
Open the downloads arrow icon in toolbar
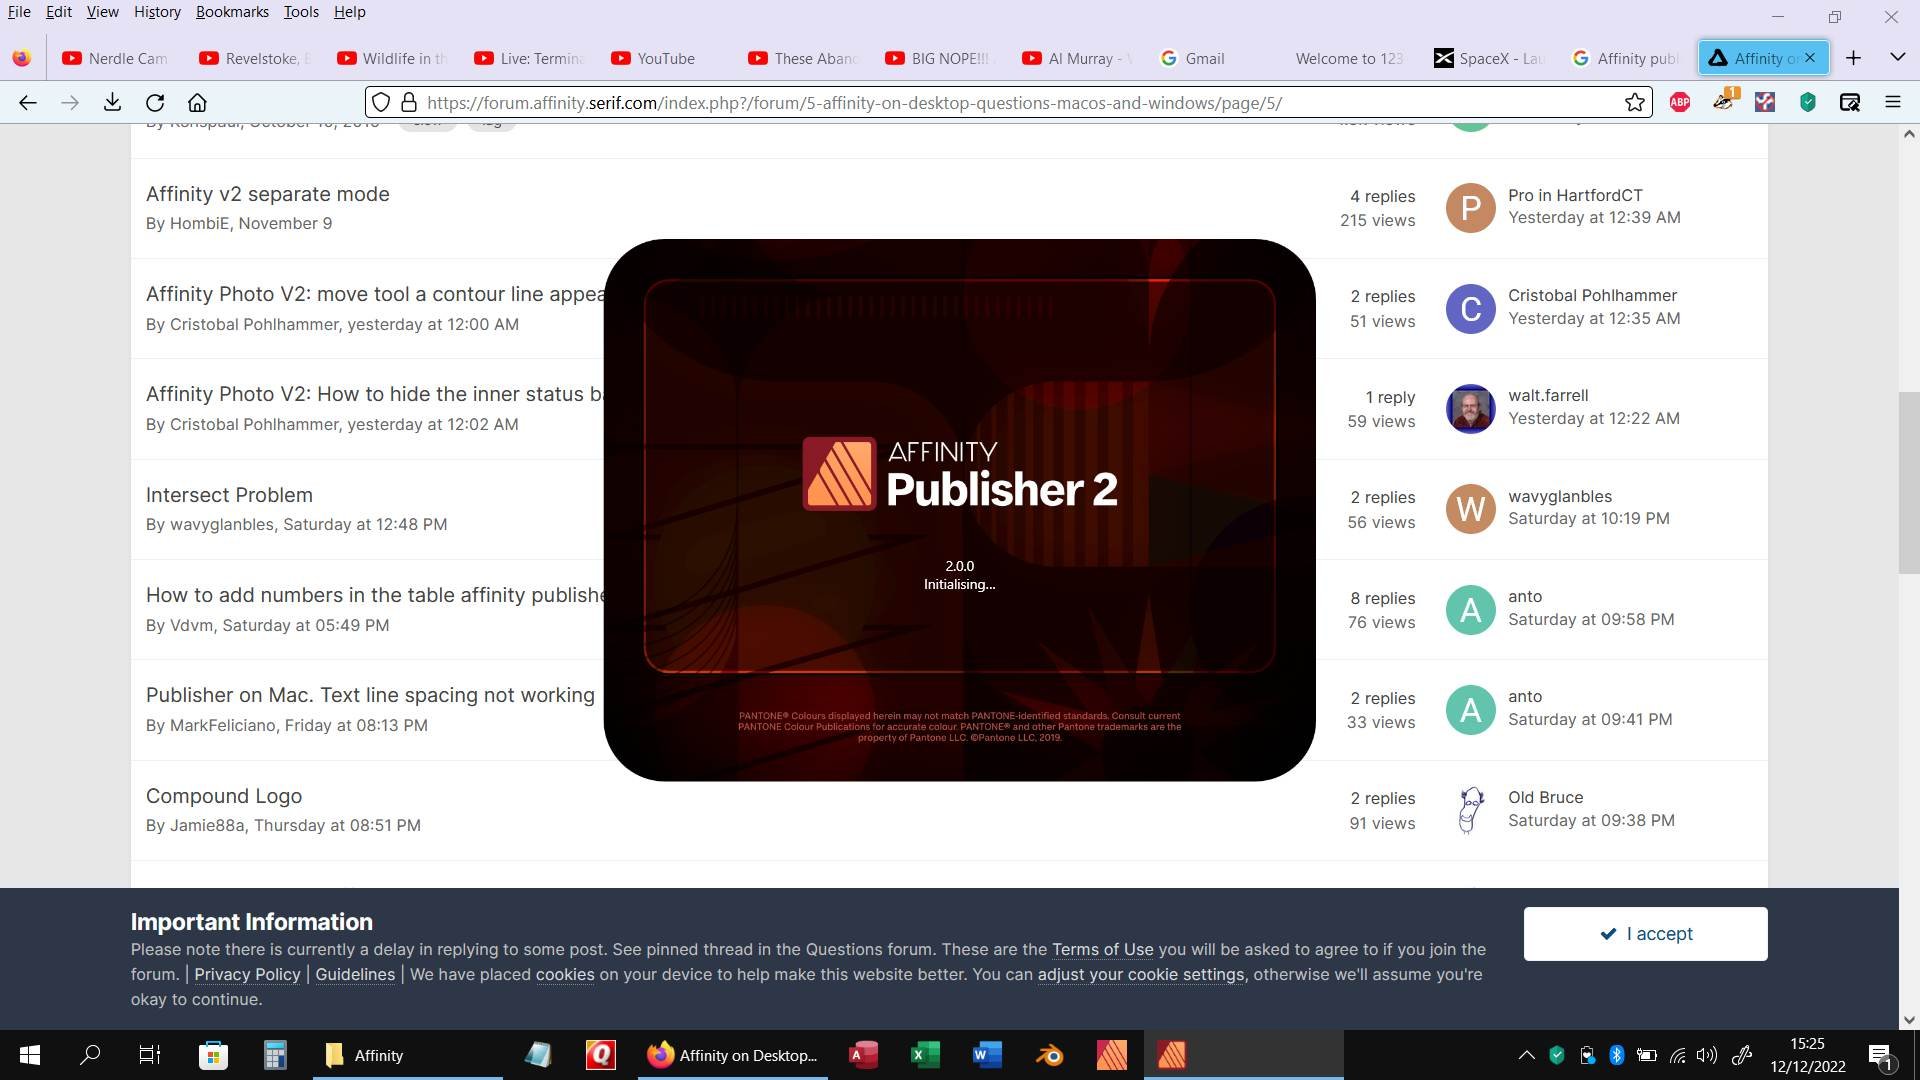(112, 102)
